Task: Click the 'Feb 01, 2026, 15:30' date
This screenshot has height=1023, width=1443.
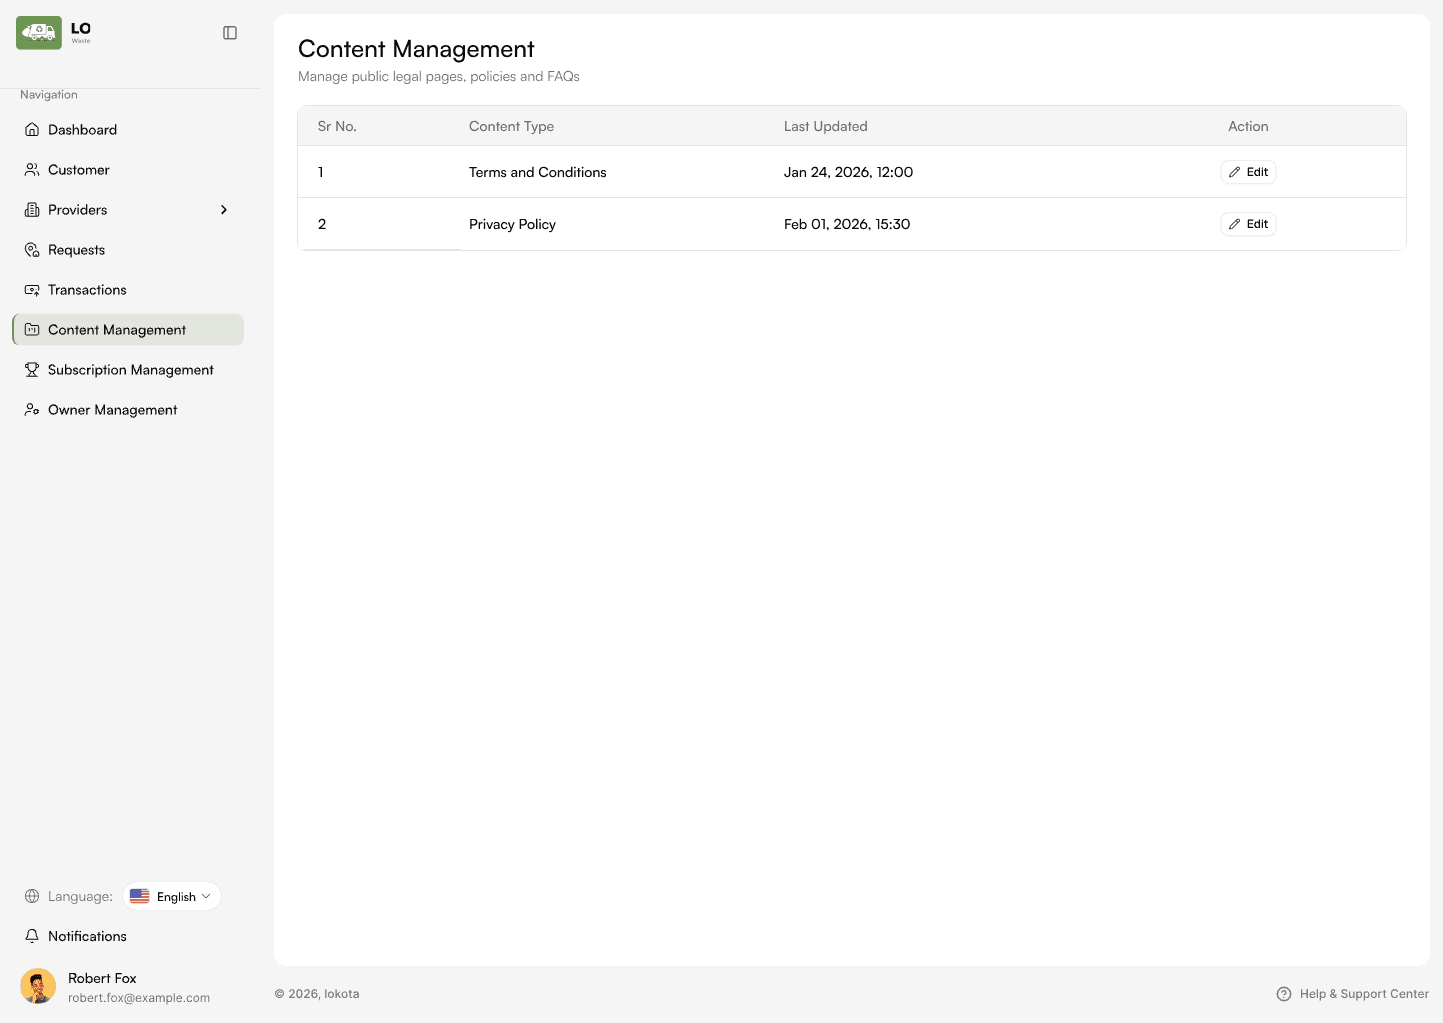Action: tap(847, 224)
